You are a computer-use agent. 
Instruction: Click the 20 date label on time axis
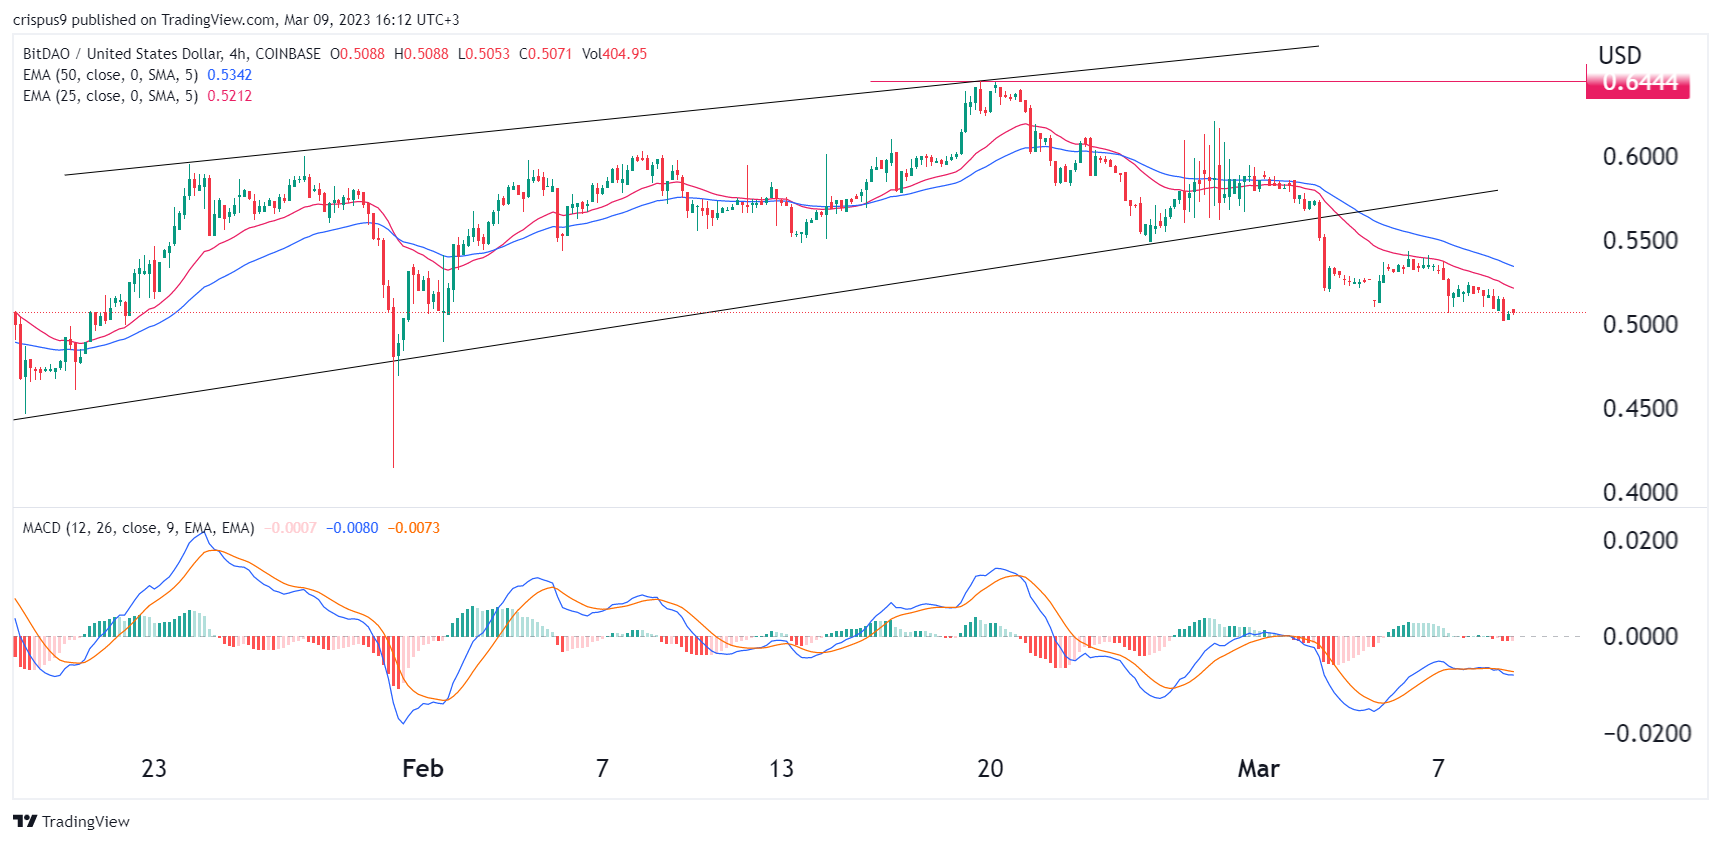coord(990,769)
